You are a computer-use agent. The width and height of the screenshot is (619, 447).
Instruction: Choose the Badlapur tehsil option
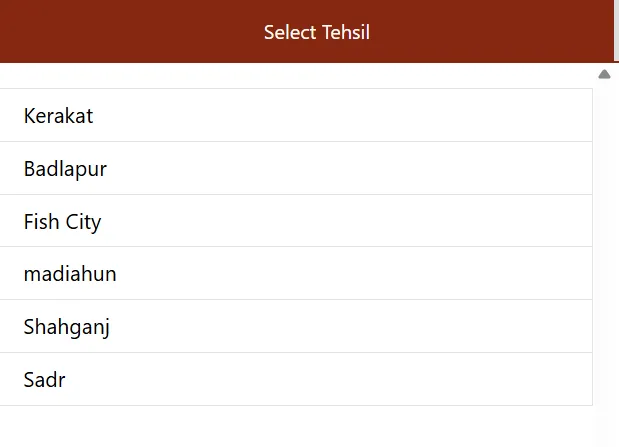(65, 169)
